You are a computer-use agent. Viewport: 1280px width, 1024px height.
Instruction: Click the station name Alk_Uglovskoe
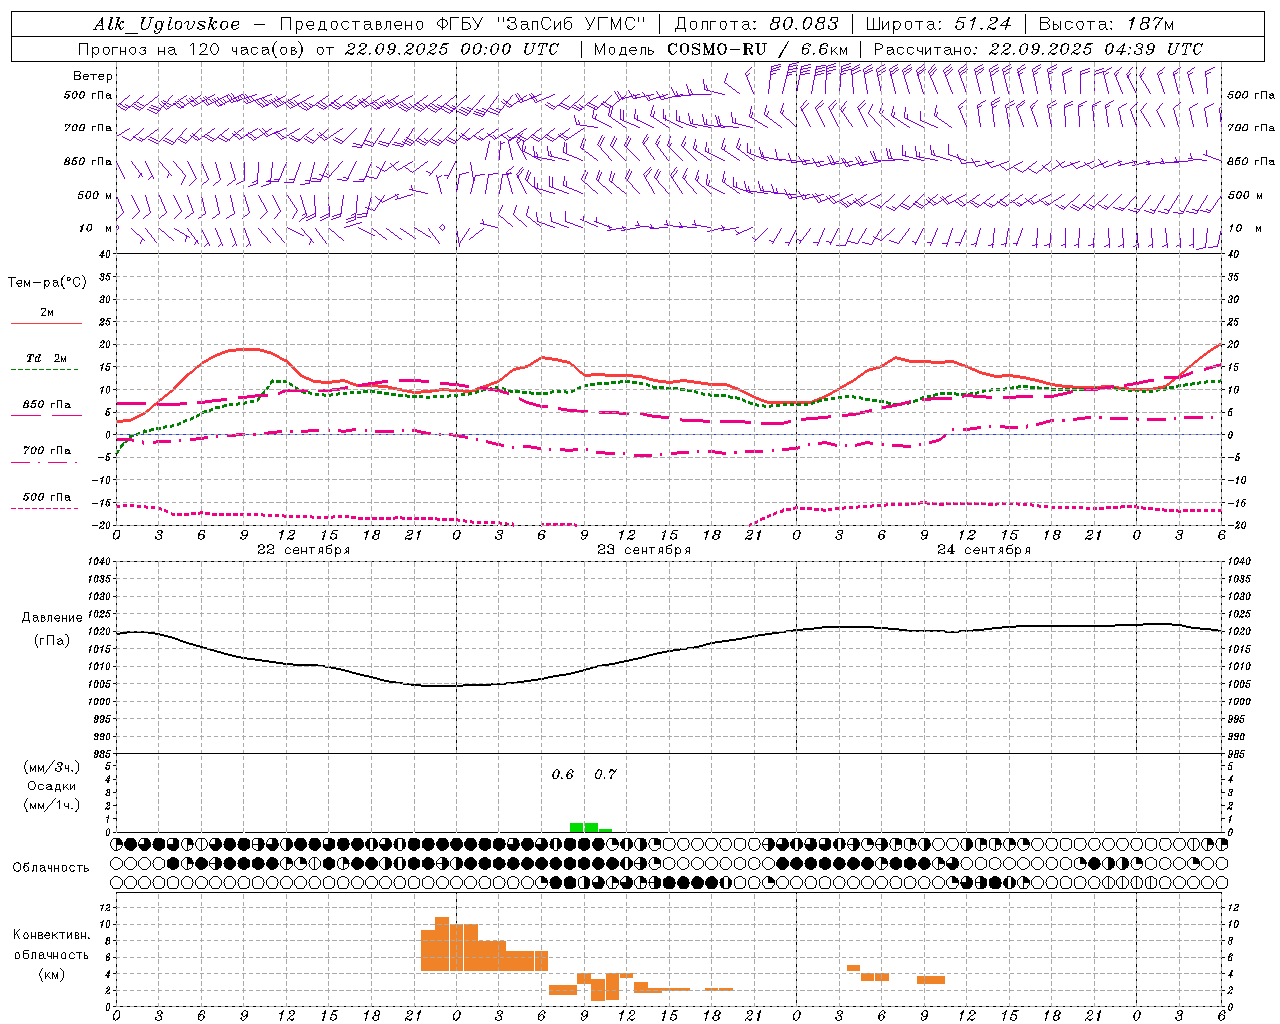(x=167, y=24)
